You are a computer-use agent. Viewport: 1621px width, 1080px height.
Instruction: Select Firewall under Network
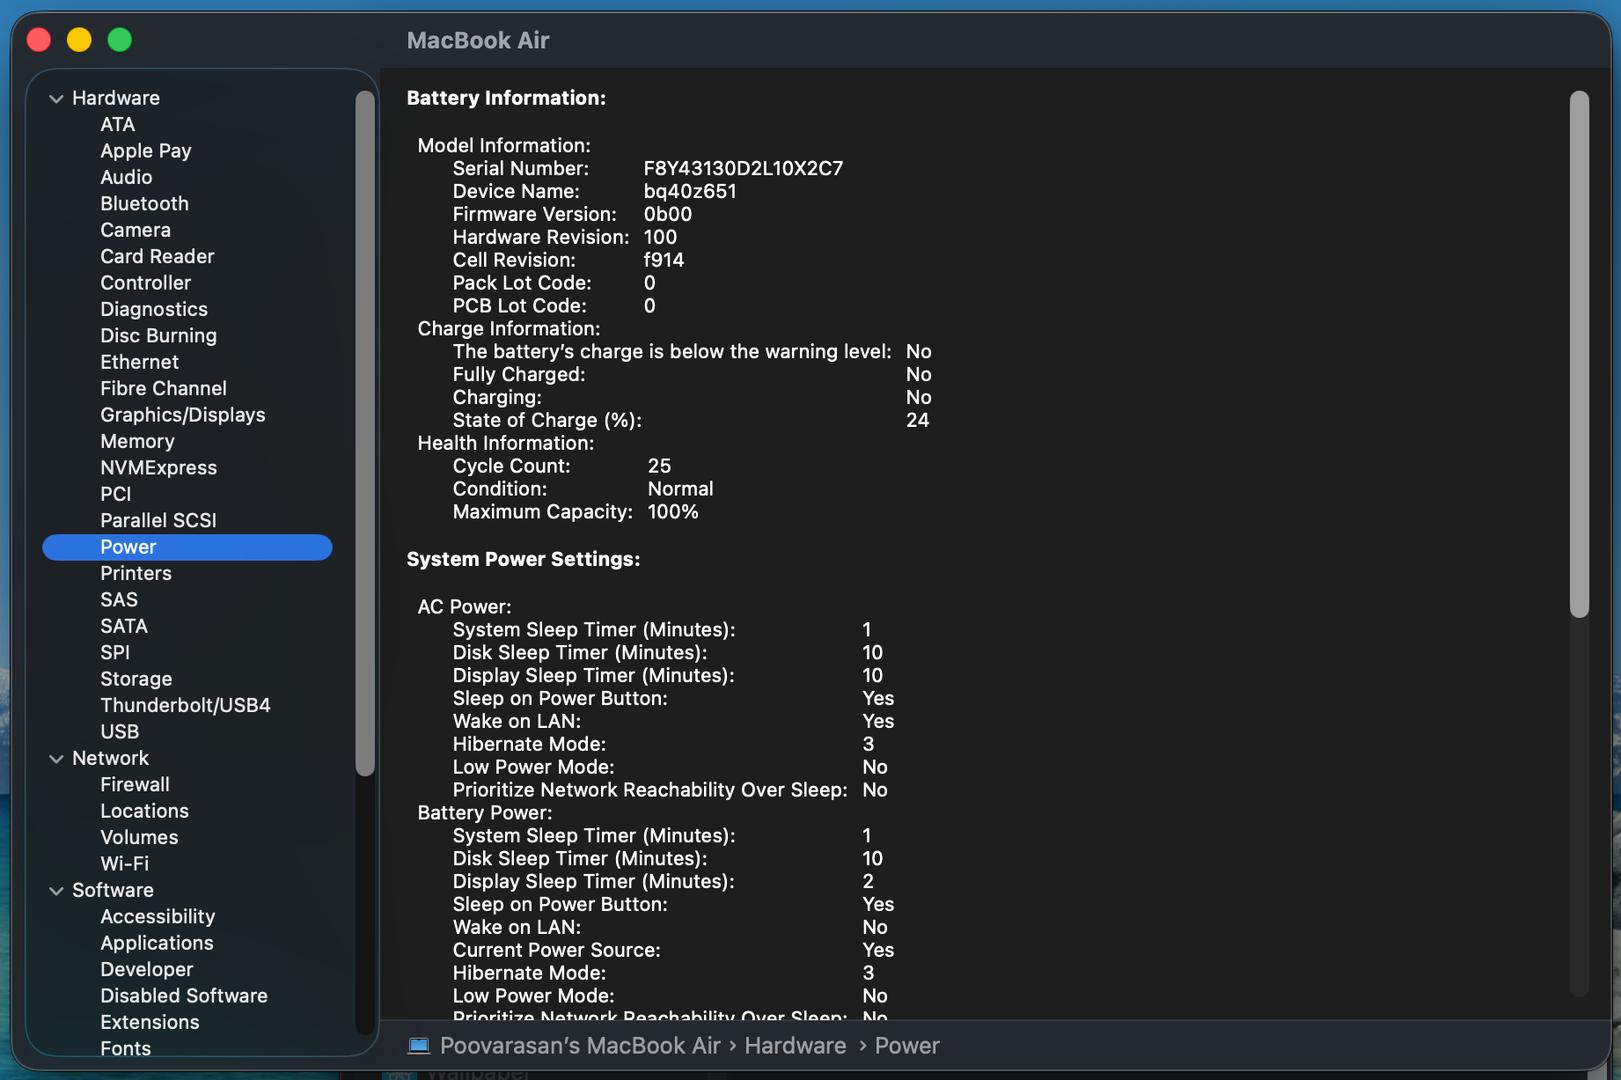[135, 785]
